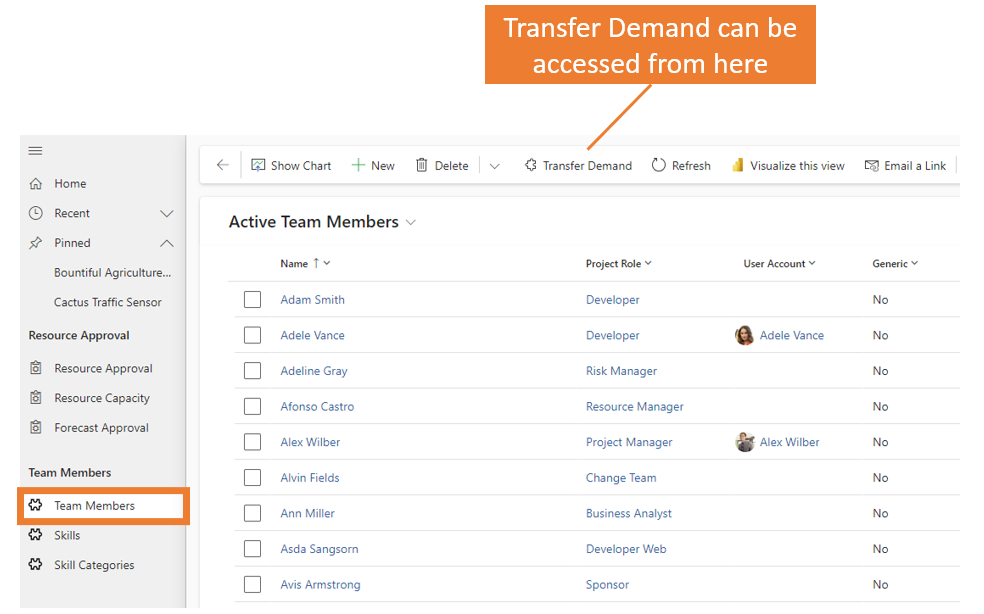The image size is (984, 614).
Task: Open Alex Wilber user account link
Action: [x=789, y=442]
